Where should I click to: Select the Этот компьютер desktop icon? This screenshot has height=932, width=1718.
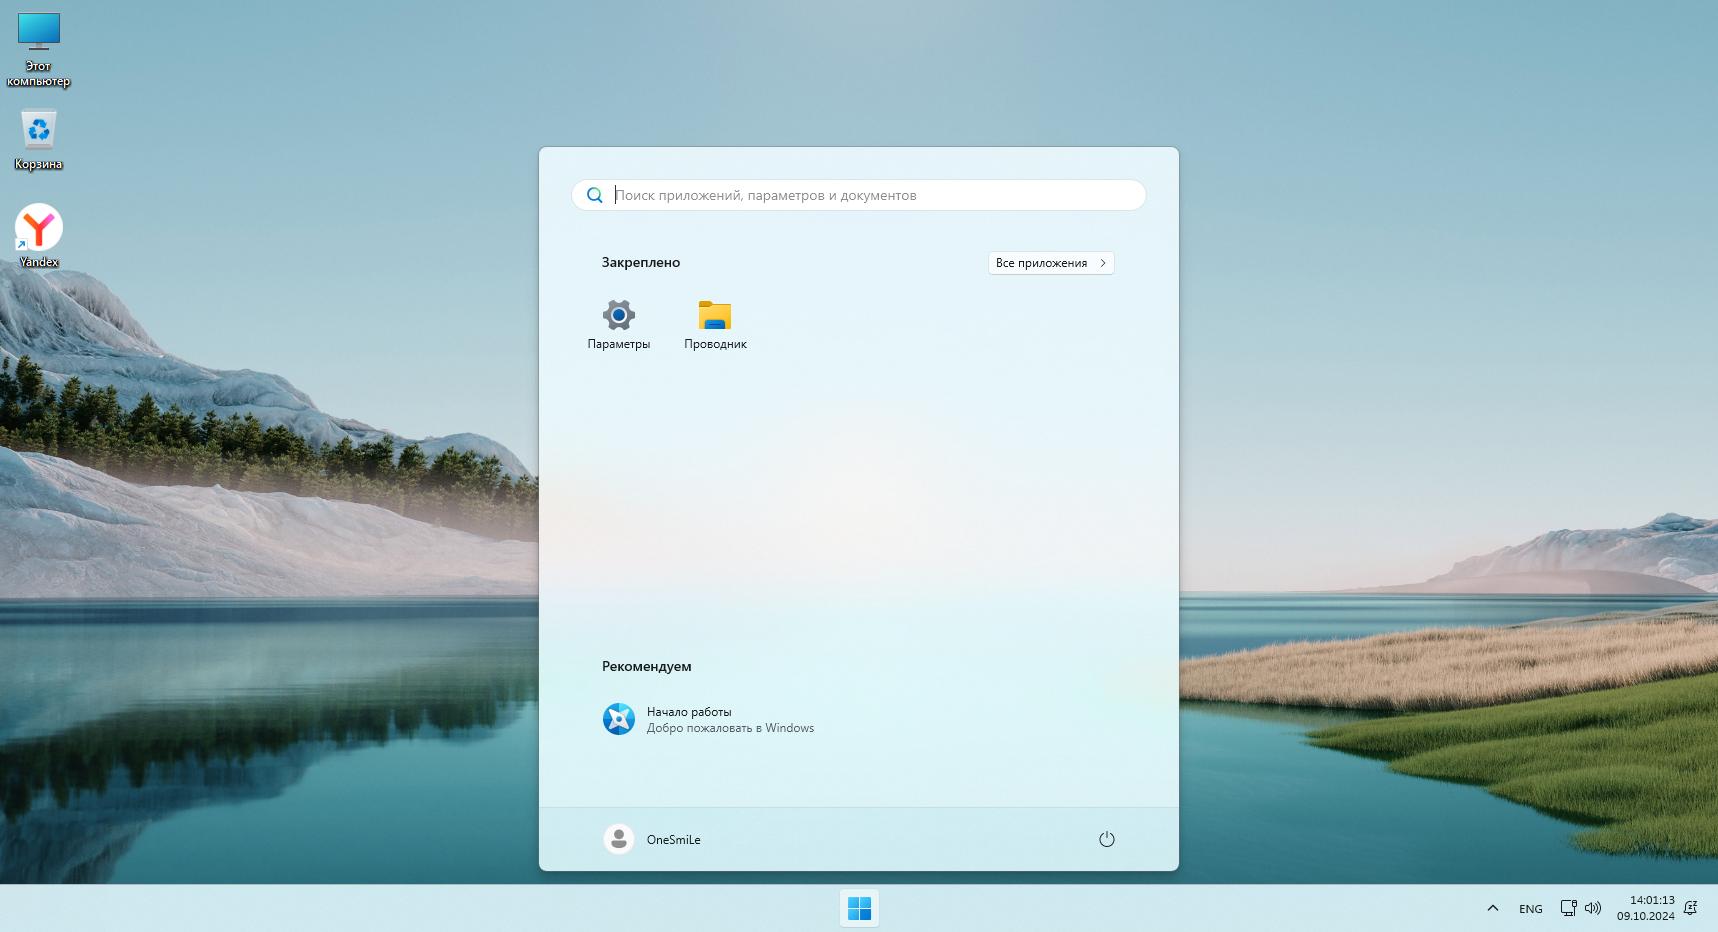click(39, 50)
